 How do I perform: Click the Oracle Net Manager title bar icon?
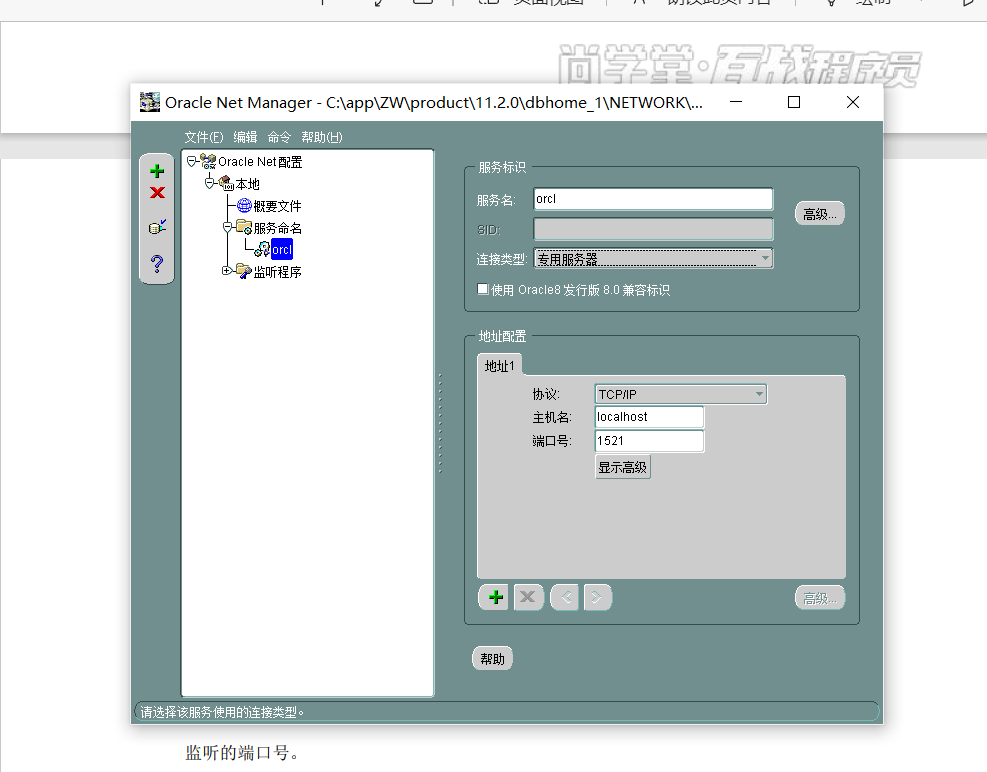(x=150, y=102)
